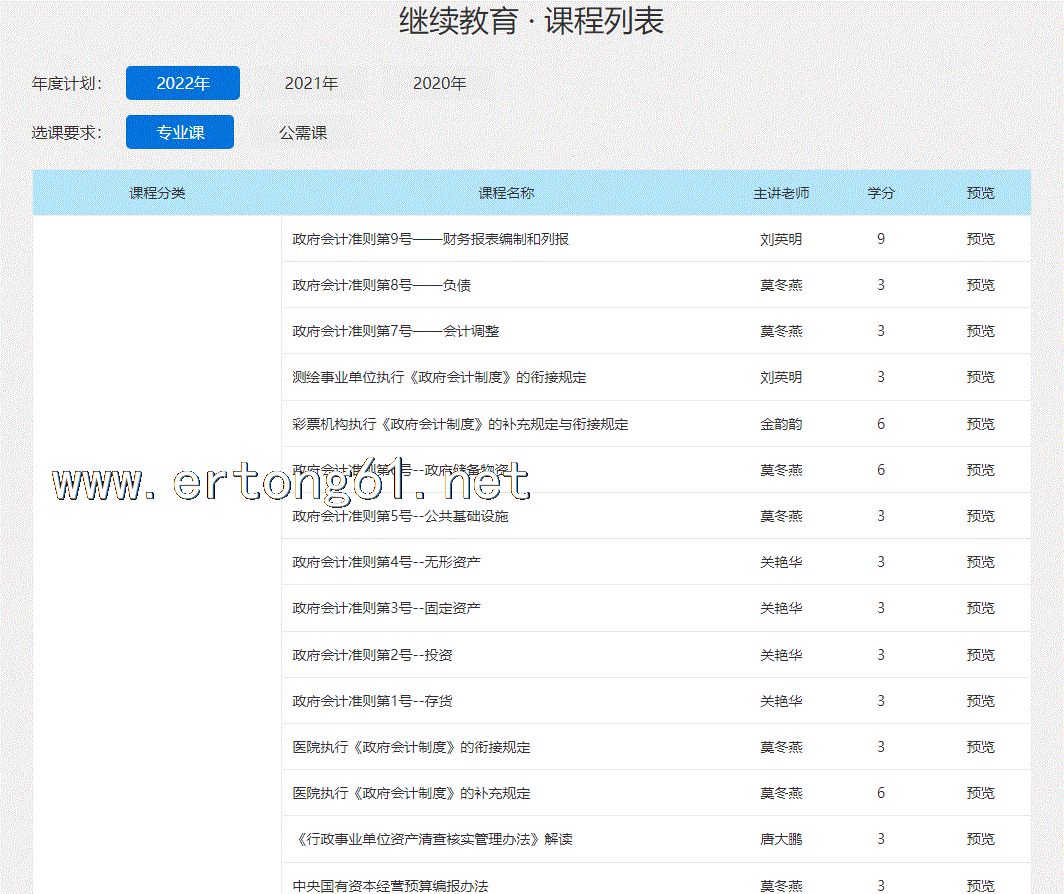The height and width of the screenshot is (894, 1064).
Task: Open course title 政府会计准则第2号--投资
Action: pyautogui.click(x=372, y=655)
